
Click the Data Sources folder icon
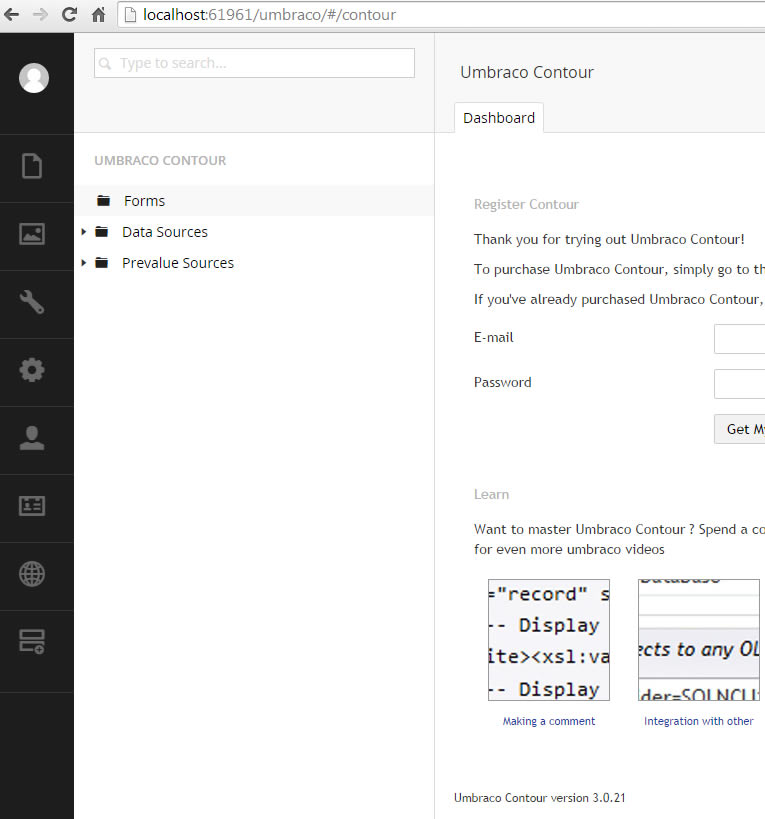click(x=102, y=232)
